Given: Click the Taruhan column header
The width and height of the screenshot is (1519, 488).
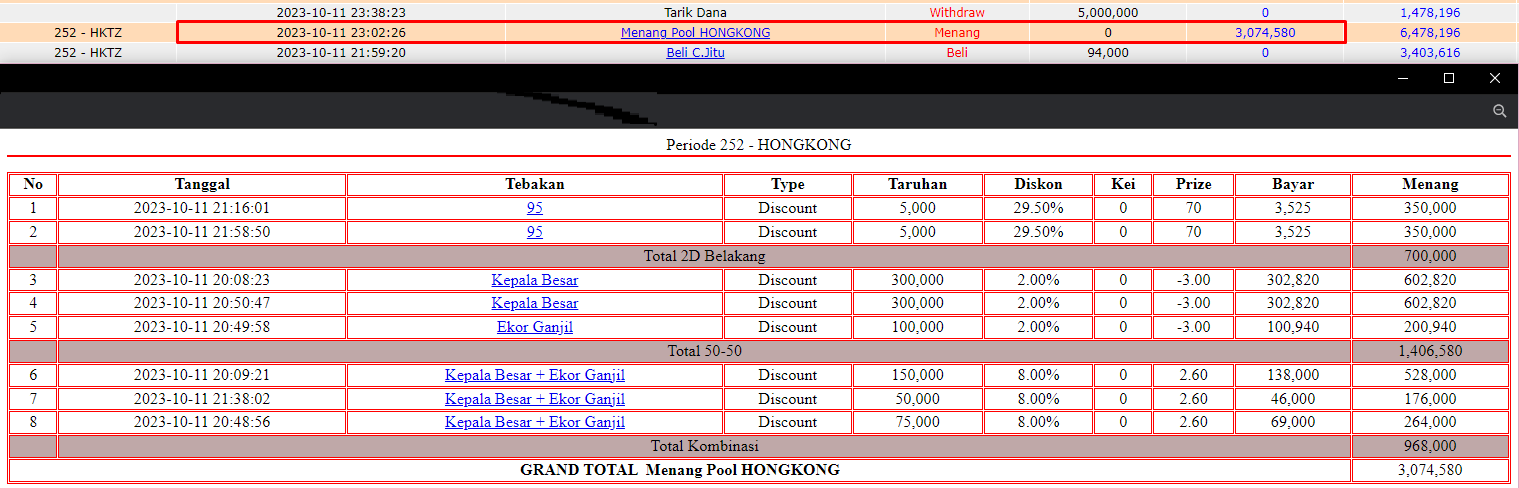Looking at the screenshot, I should pyautogui.click(x=918, y=184).
